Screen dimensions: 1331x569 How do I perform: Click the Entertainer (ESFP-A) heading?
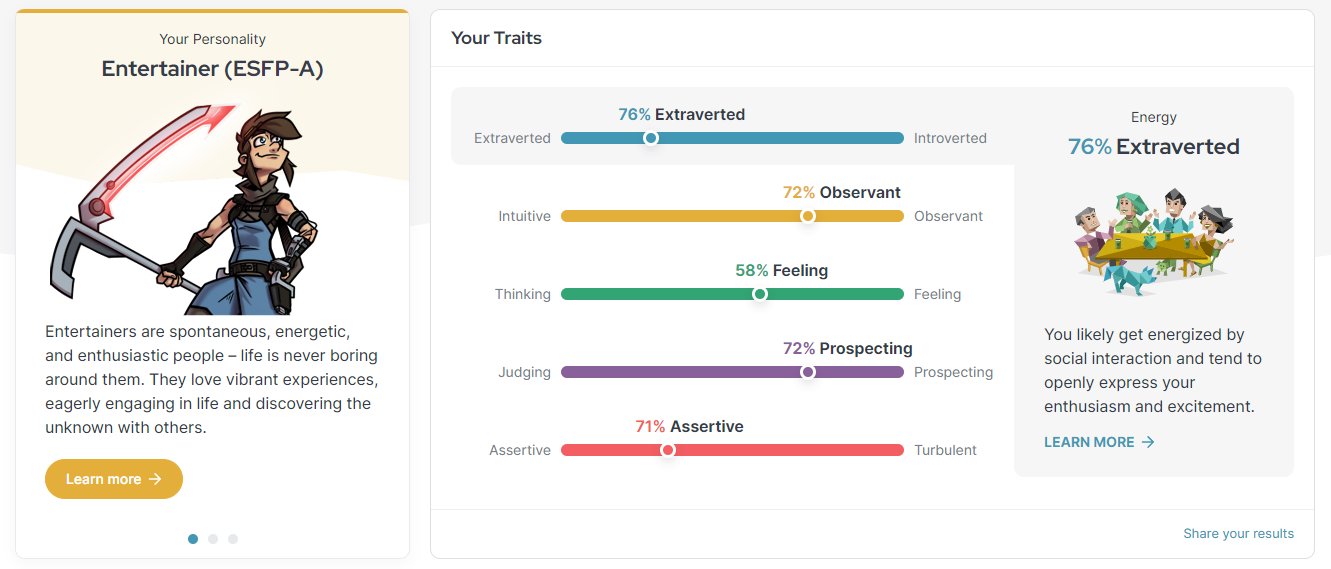(x=212, y=69)
